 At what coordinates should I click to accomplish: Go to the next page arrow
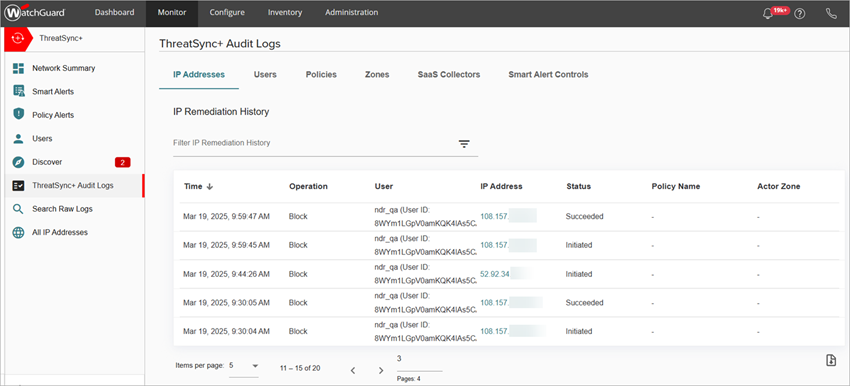(381, 370)
